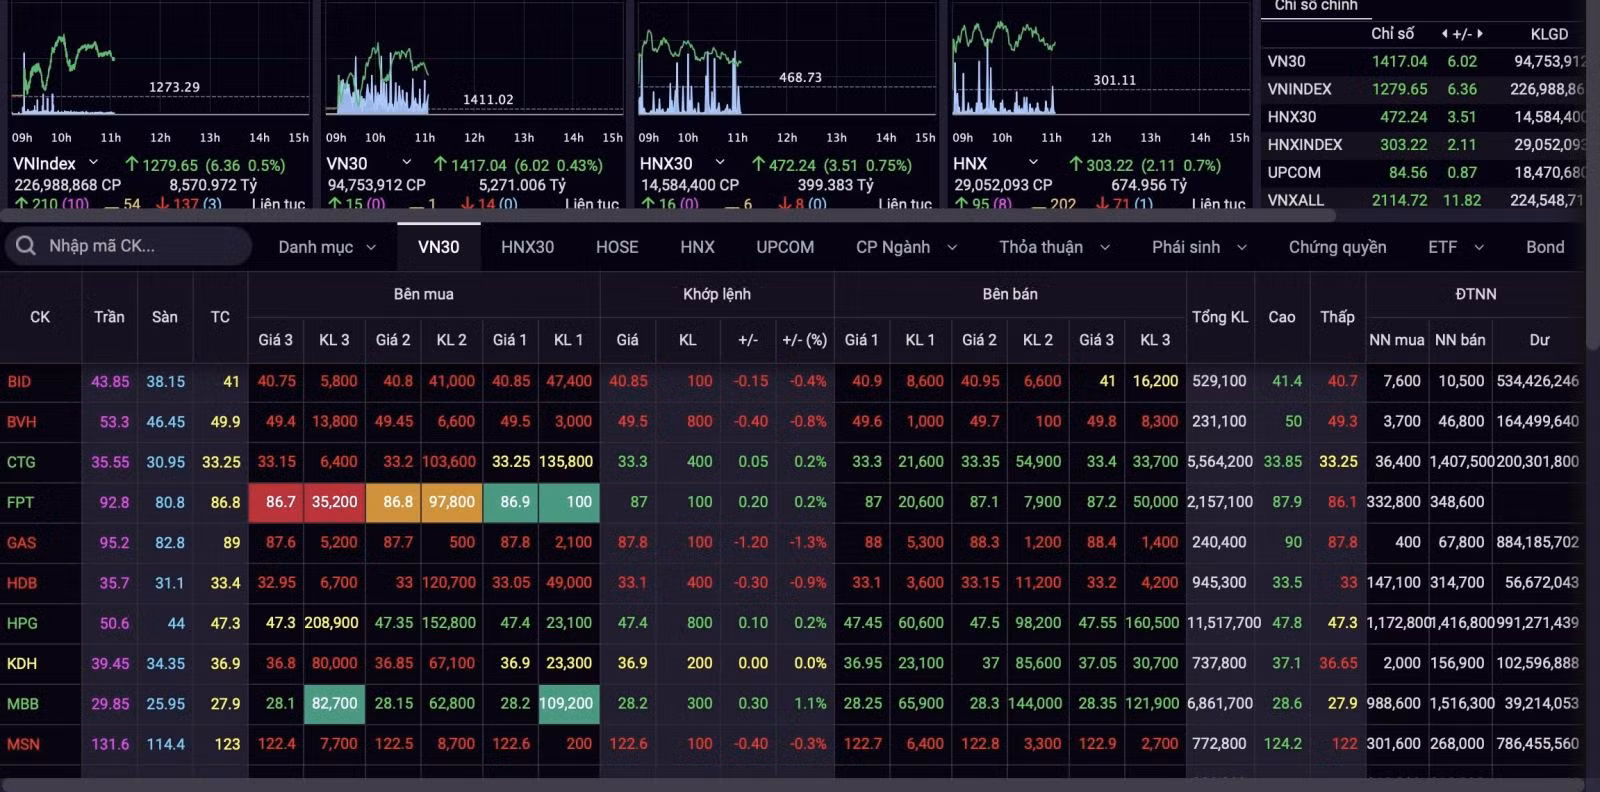
Task: Focus the 'Nhập mã CK...' search field
Action: (127, 246)
